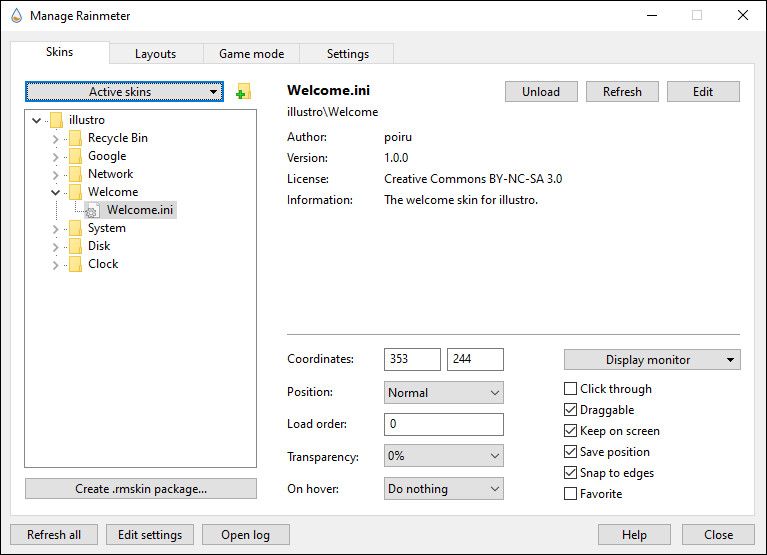
Task: Click the Network folder icon
Action: 75,174
